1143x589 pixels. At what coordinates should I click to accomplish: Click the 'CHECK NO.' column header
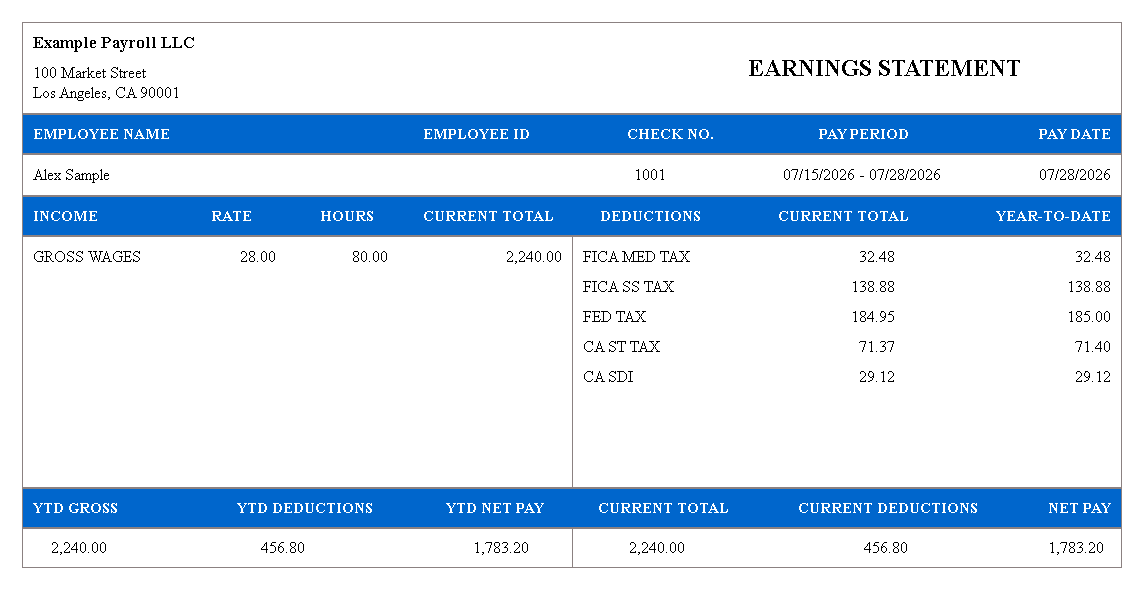pos(670,134)
